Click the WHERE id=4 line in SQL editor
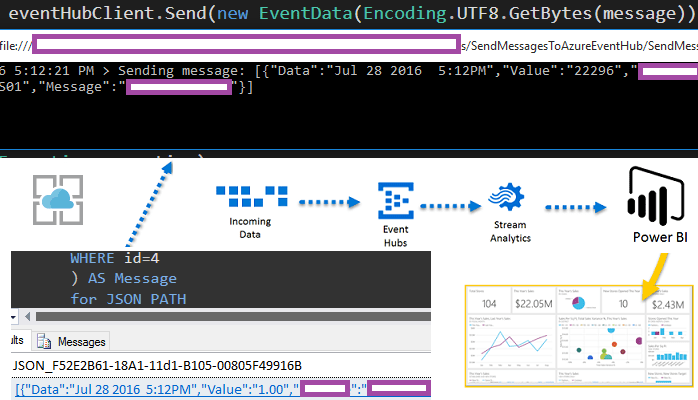Viewport: 698px width, 400px height. 112,258
